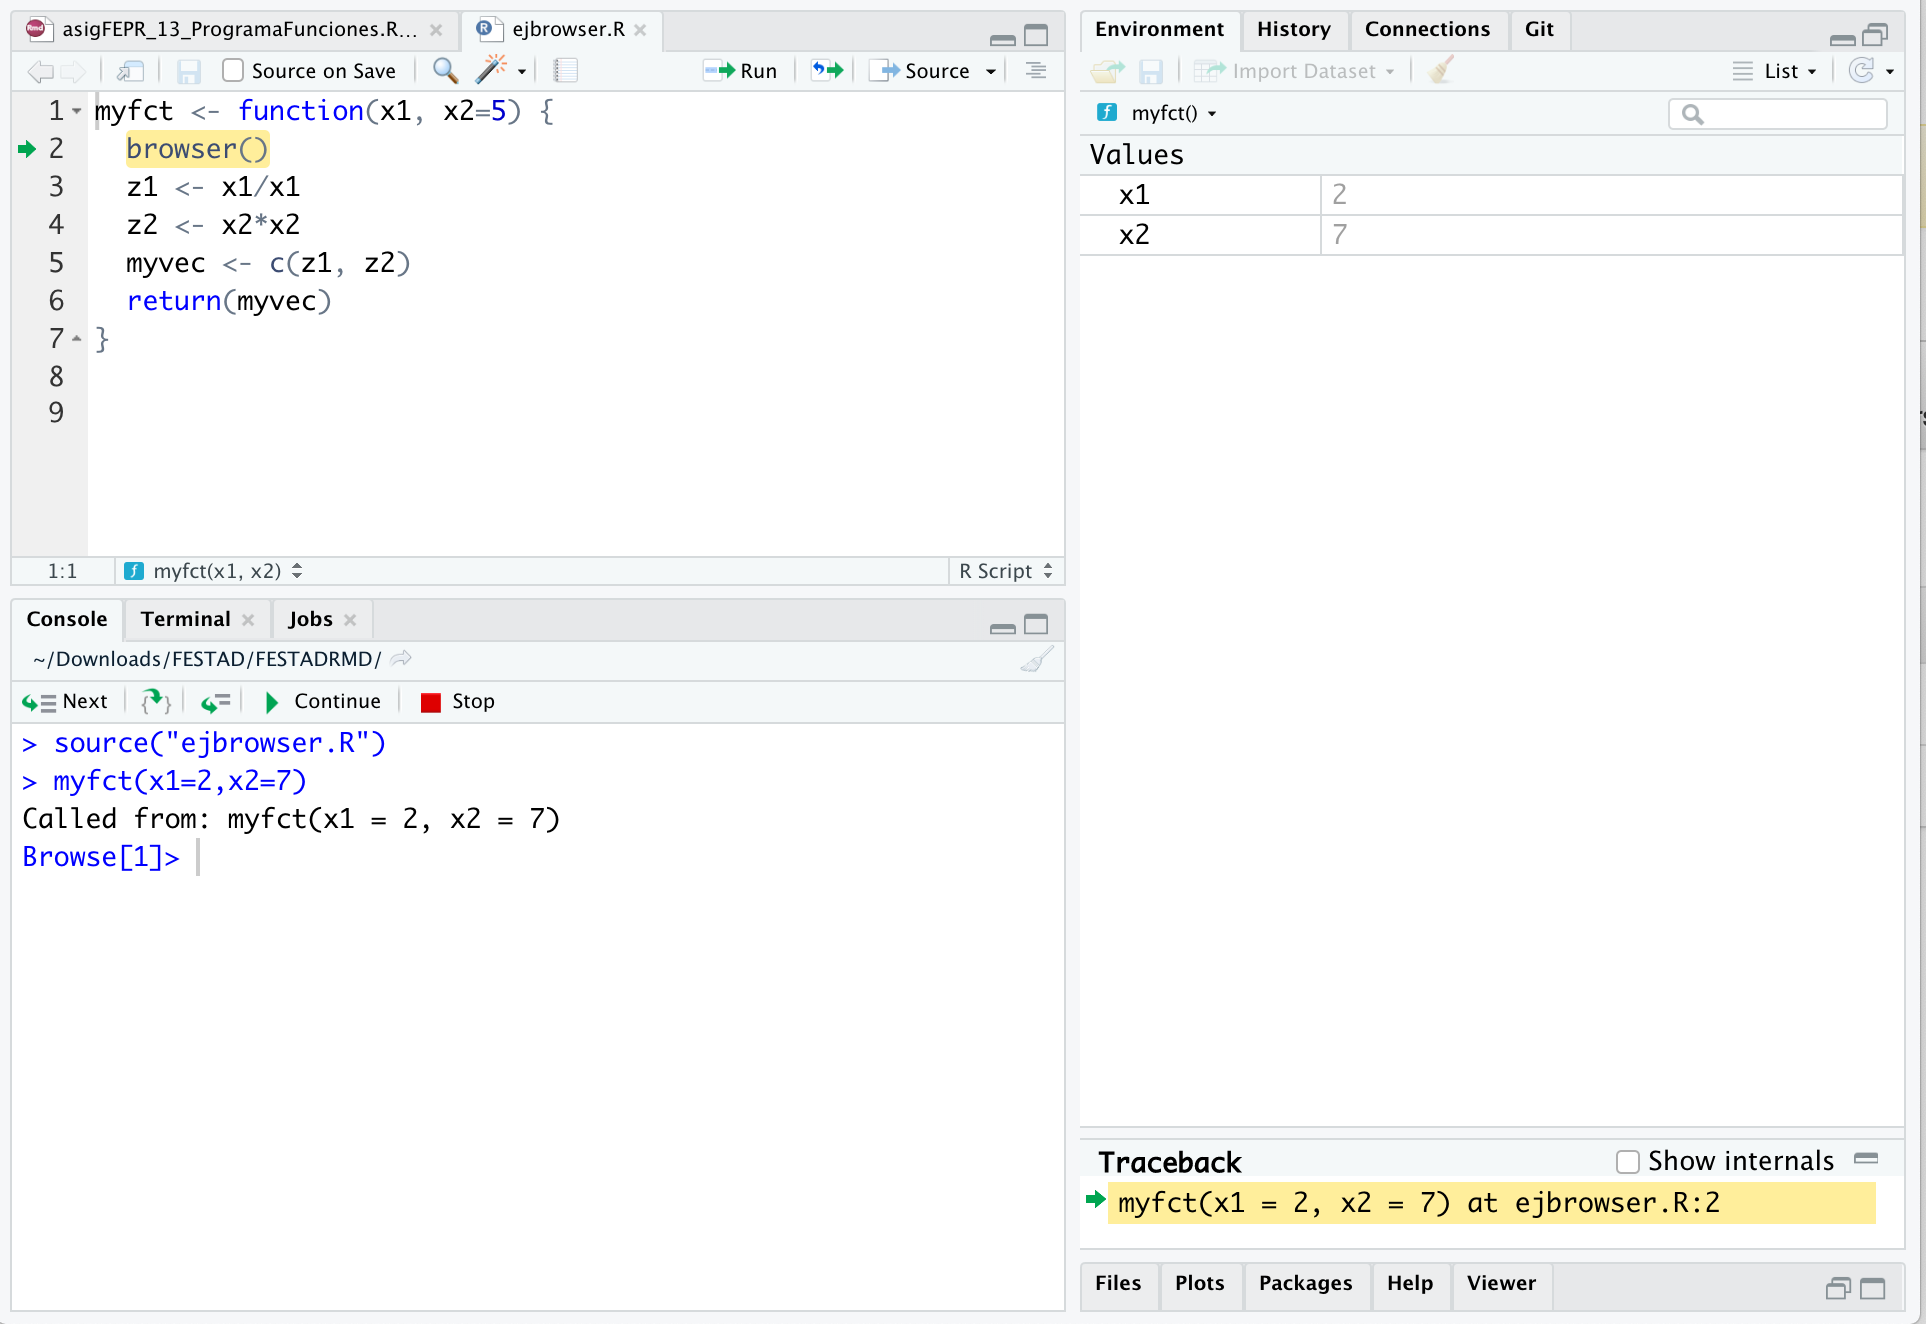Switch to asigFEPR_13_ProgramaFunciones tab
Screen dimensions: 1926x1324
point(238,29)
